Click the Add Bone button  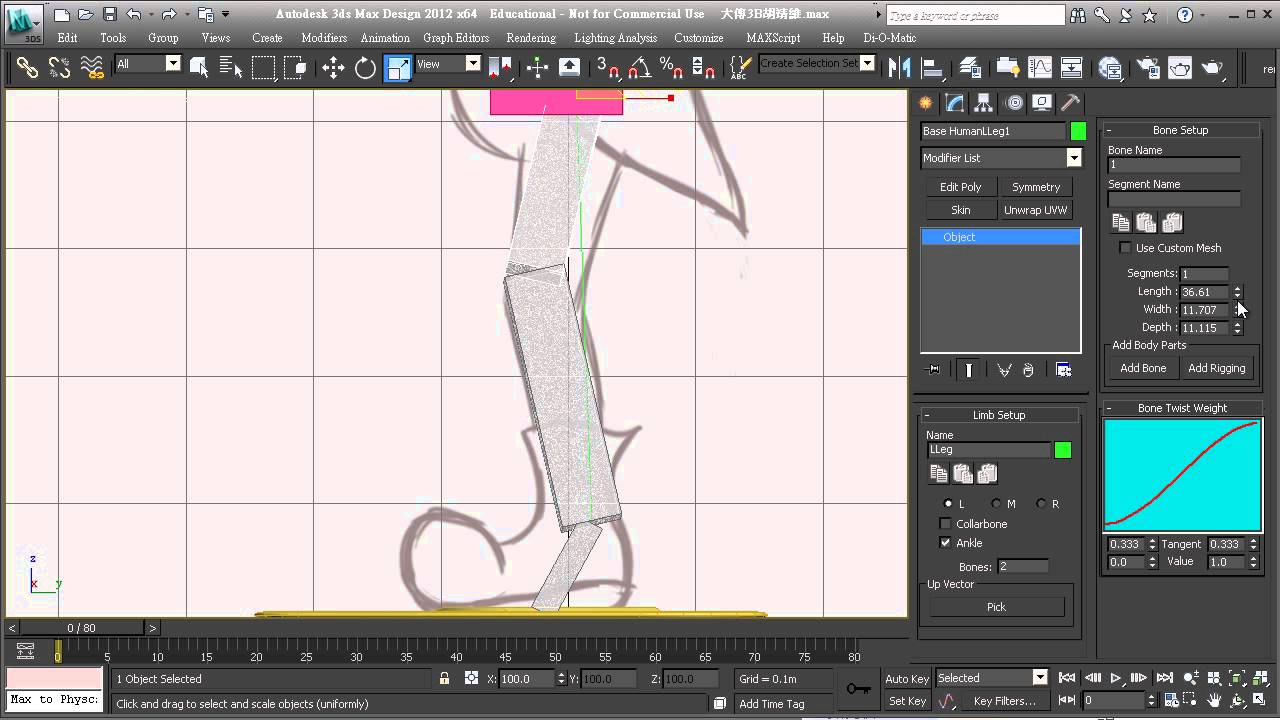click(1143, 368)
